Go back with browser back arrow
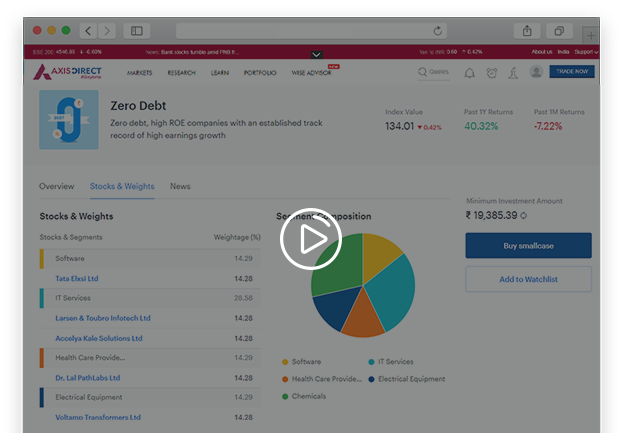Viewport: 622px width, 433px height. pyautogui.click(x=88, y=31)
